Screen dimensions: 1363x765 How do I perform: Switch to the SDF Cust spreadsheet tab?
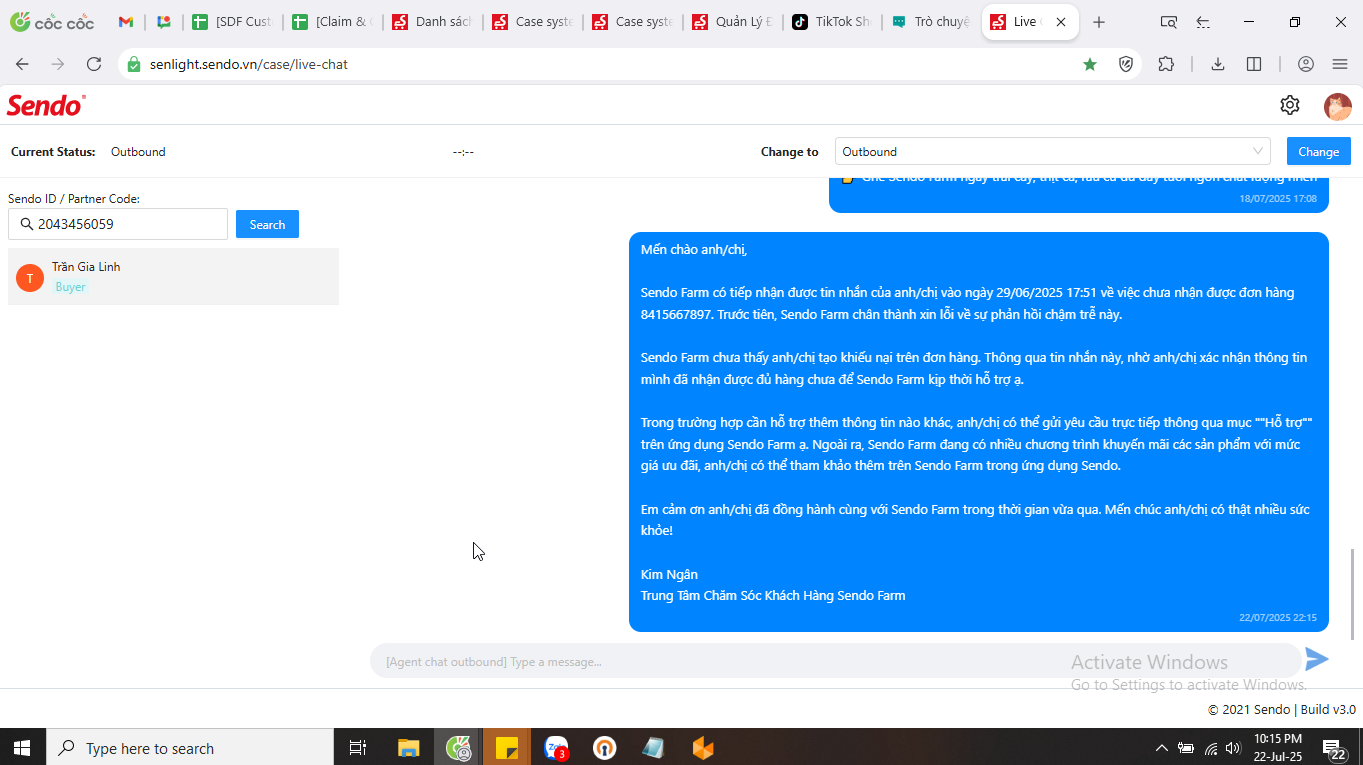pos(231,22)
